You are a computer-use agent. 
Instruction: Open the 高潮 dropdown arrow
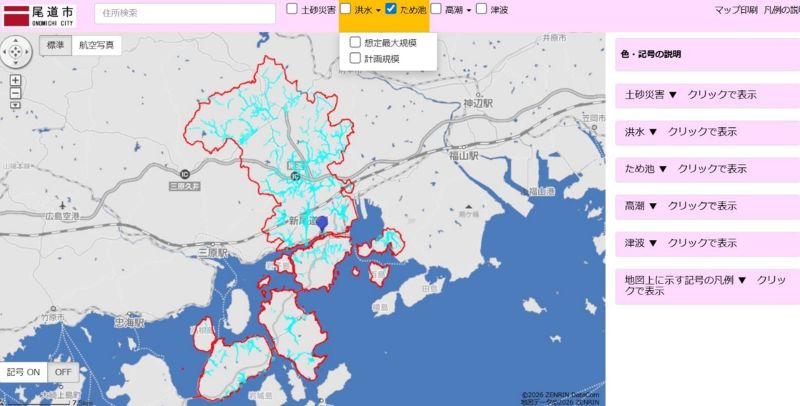click(468, 10)
